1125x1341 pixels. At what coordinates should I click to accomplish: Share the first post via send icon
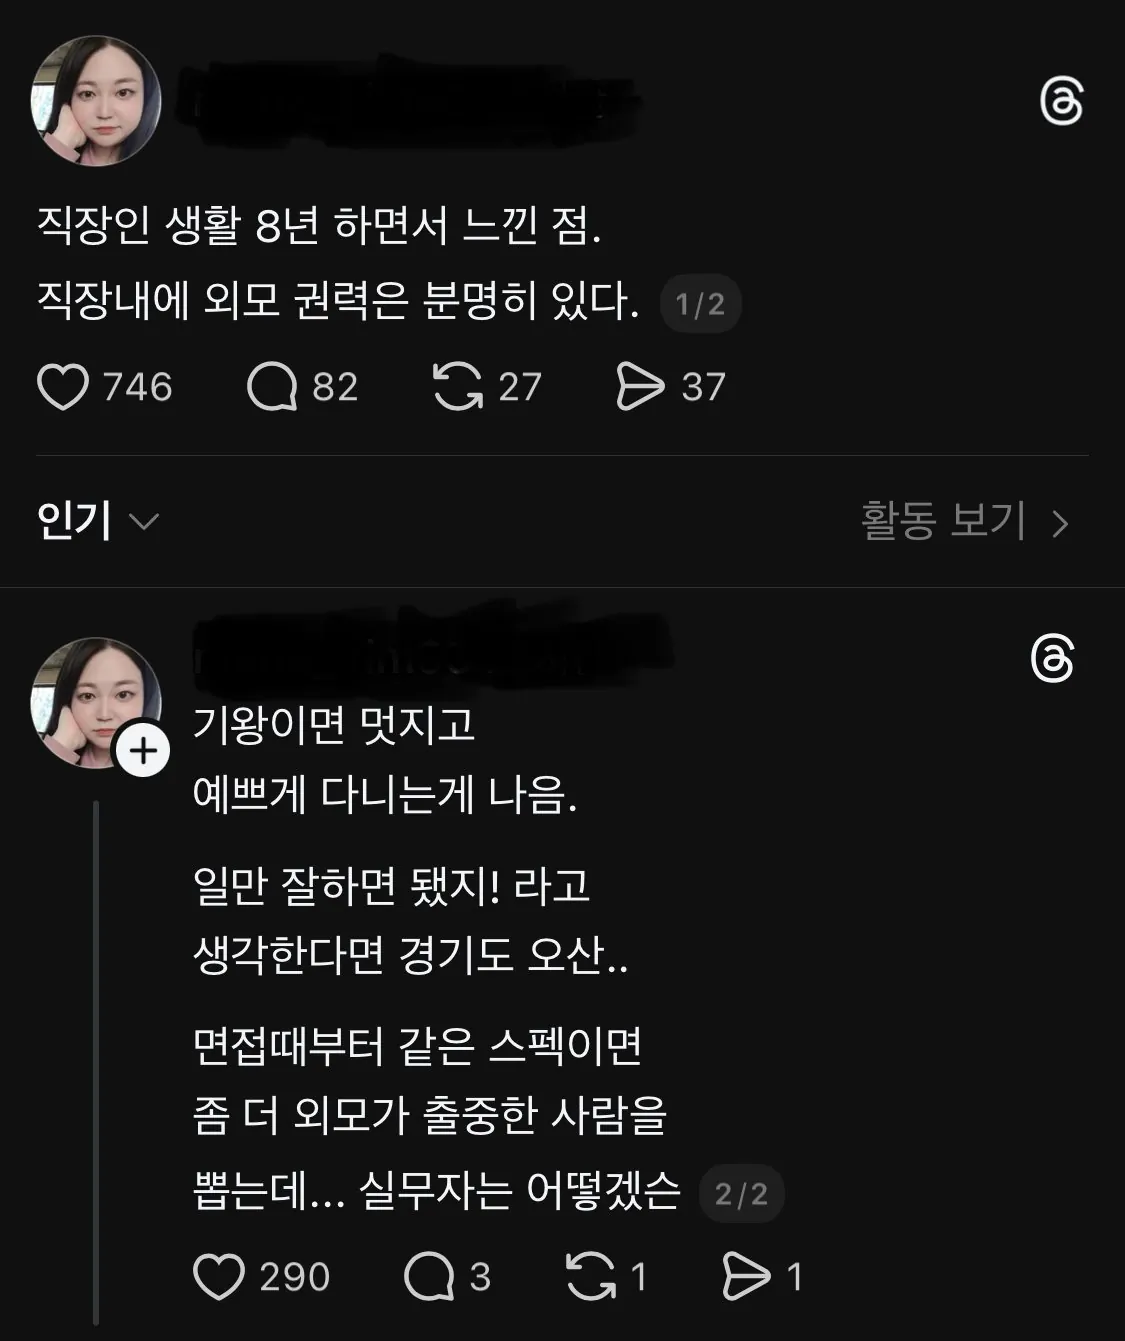640,387
